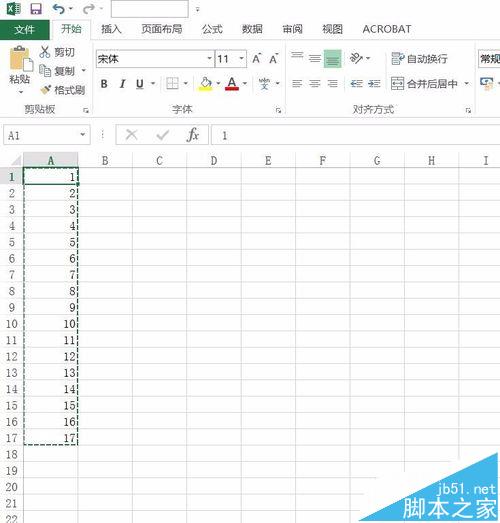Click the Copy button

pos(57,71)
